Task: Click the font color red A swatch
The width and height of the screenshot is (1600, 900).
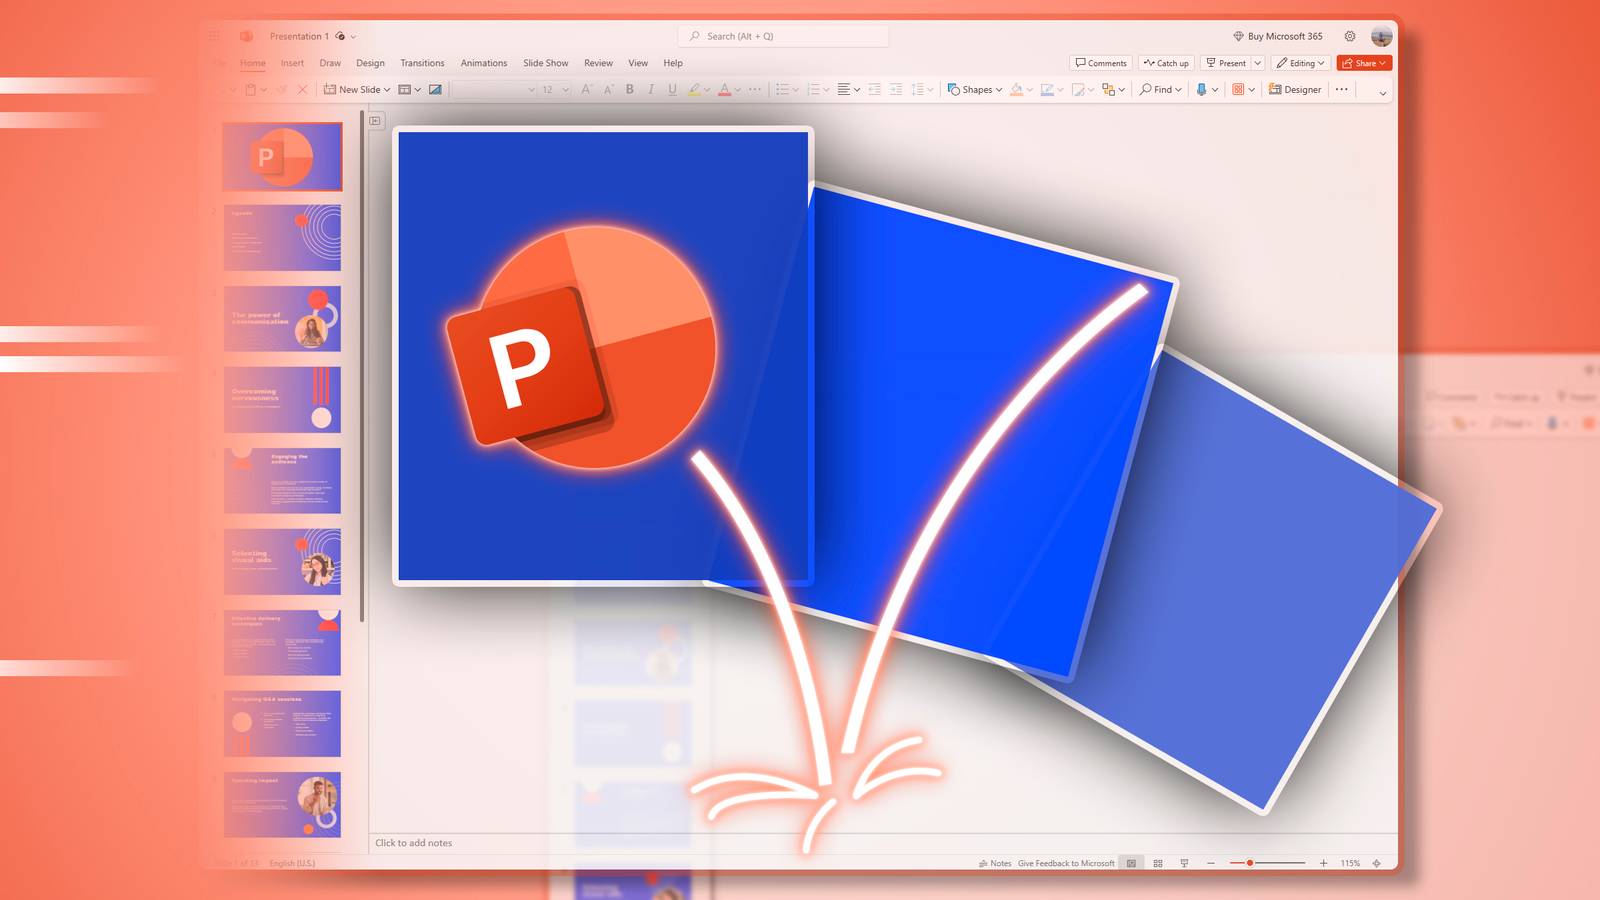Action: point(724,89)
